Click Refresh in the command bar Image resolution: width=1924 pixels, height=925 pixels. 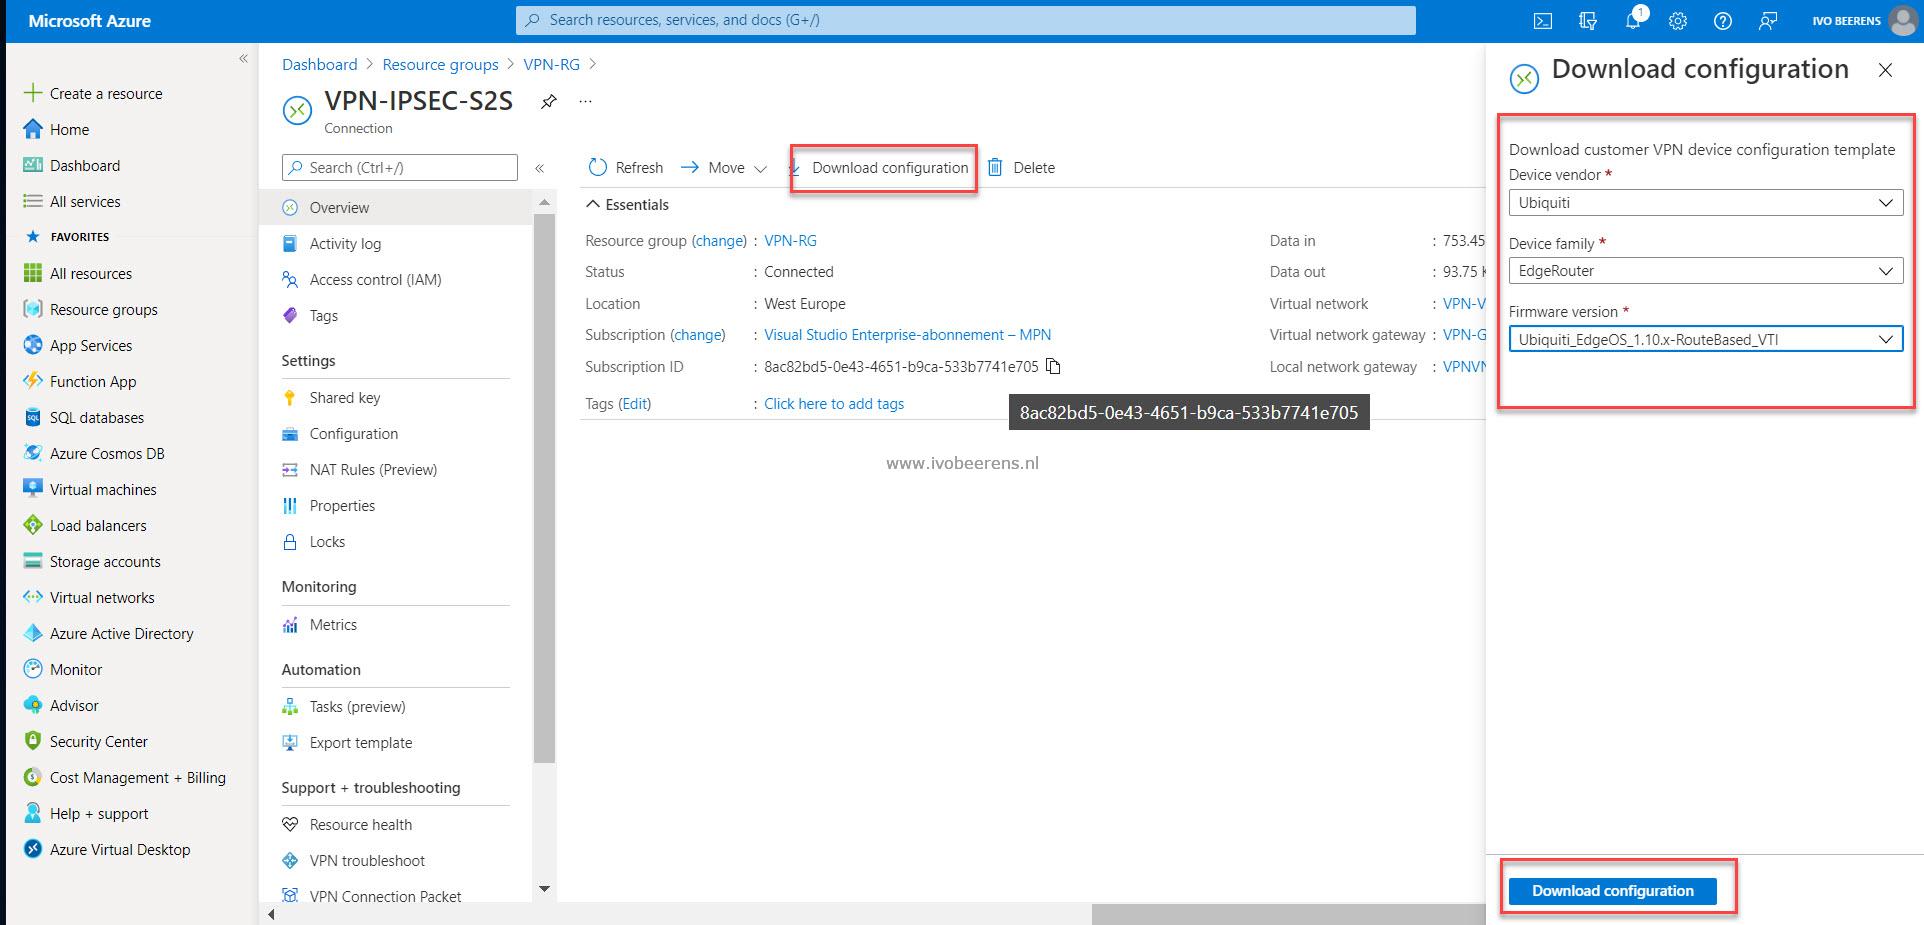tap(626, 167)
